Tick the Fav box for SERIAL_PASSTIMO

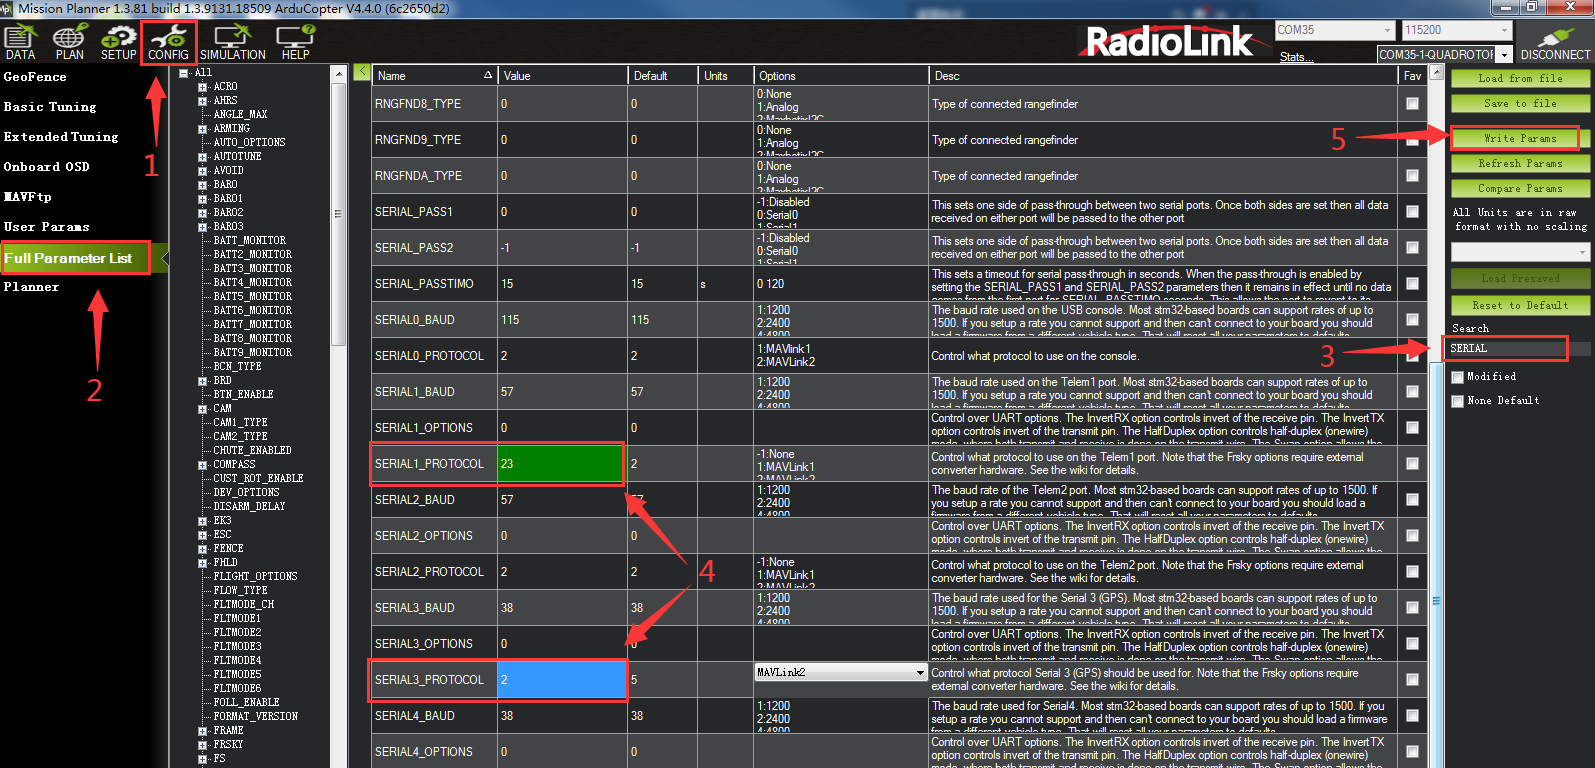point(1412,284)
